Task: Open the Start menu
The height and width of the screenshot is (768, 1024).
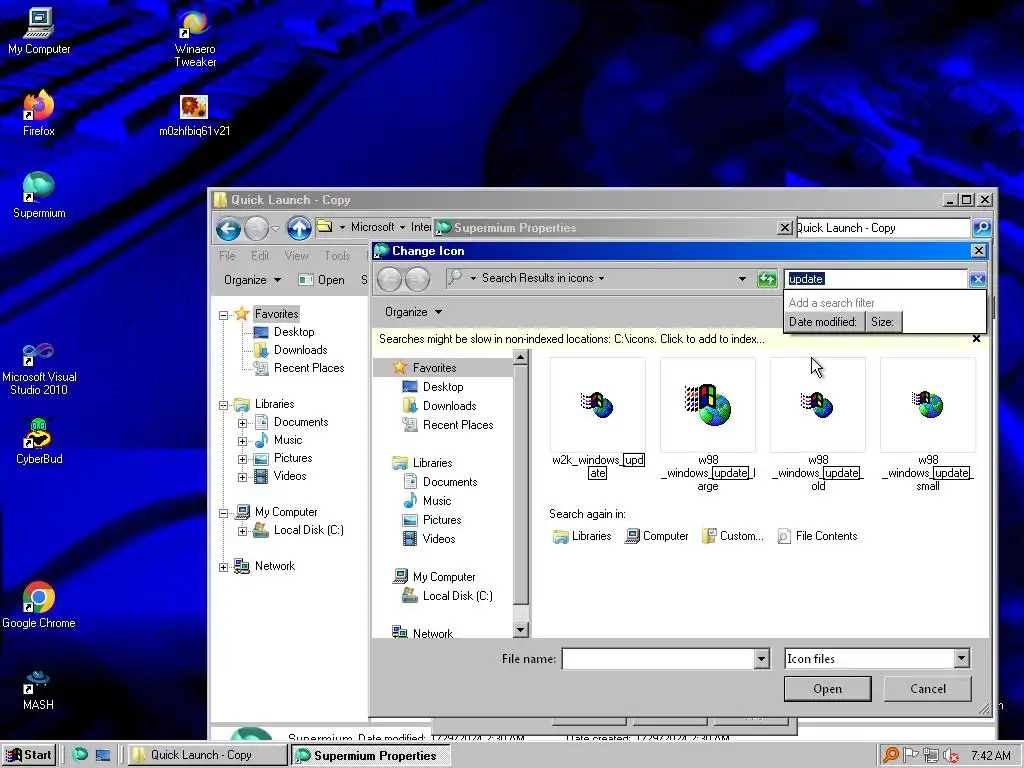Action: point(29,755)
